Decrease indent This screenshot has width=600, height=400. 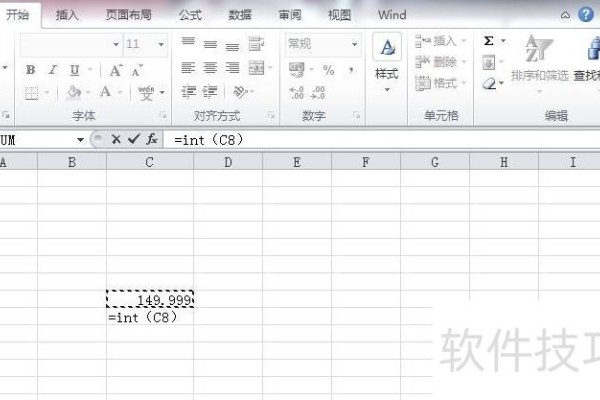188,92
